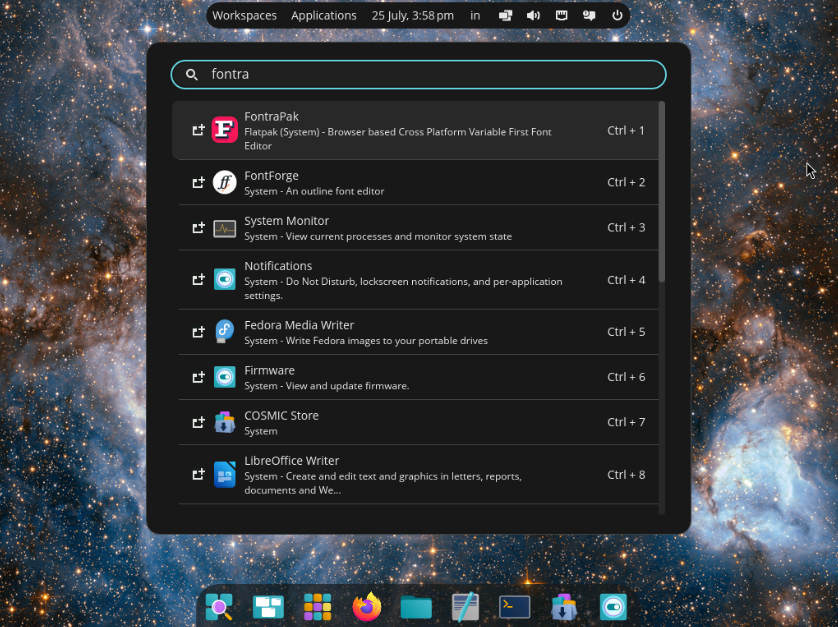Open the date and time panel menu
This screenshot has width=838, height=627.
[x=413, y=16]
